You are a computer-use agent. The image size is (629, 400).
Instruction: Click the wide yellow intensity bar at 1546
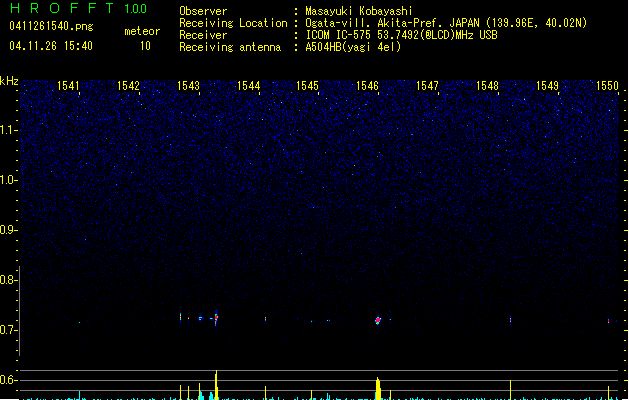click(x=378, y=388)
